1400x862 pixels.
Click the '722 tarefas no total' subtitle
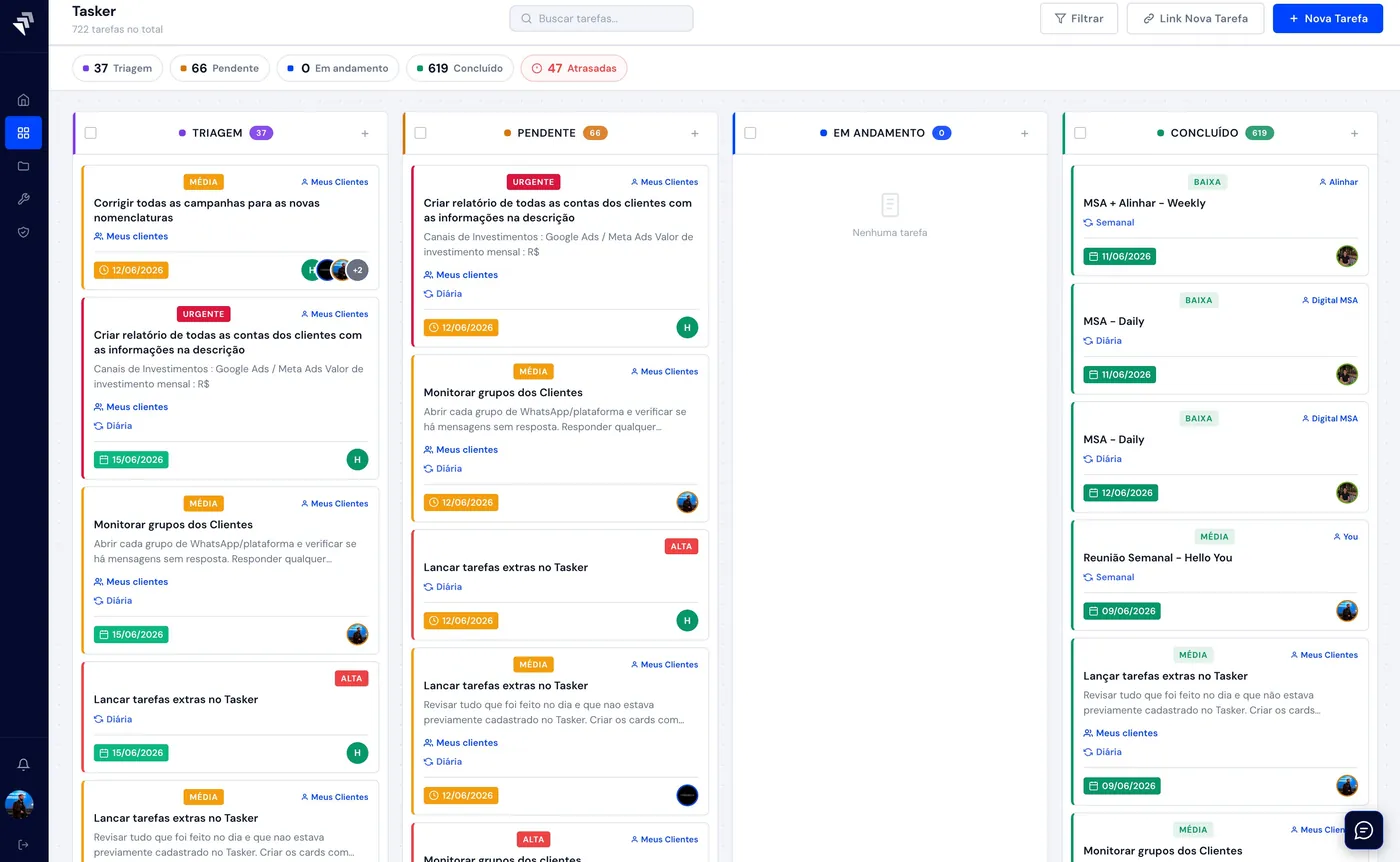click(117, 30)
